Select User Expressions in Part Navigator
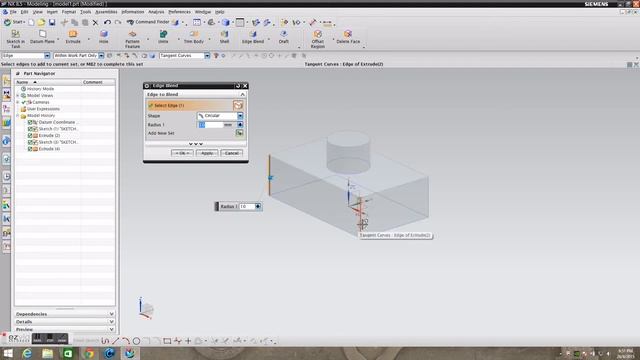The image size is (640, 360). coord(43,109)
